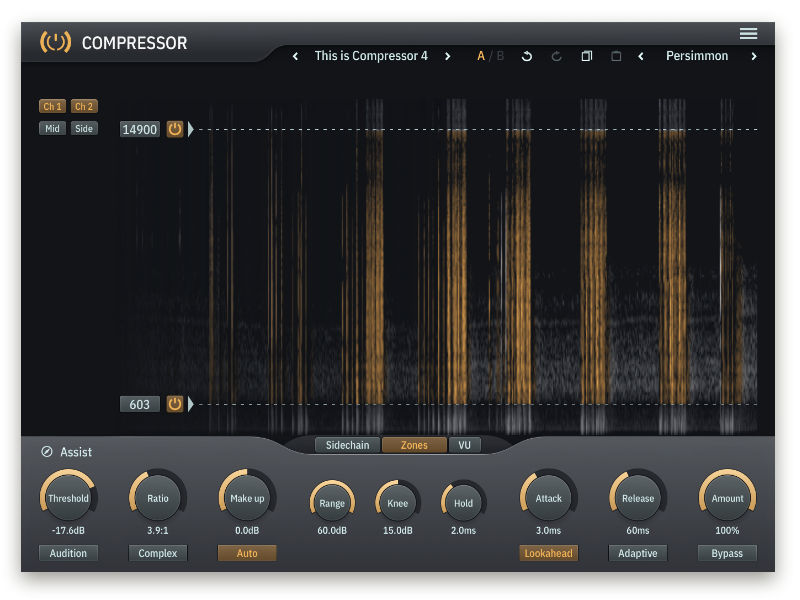Toggle power icon for 603 zone

pos(174,404)
